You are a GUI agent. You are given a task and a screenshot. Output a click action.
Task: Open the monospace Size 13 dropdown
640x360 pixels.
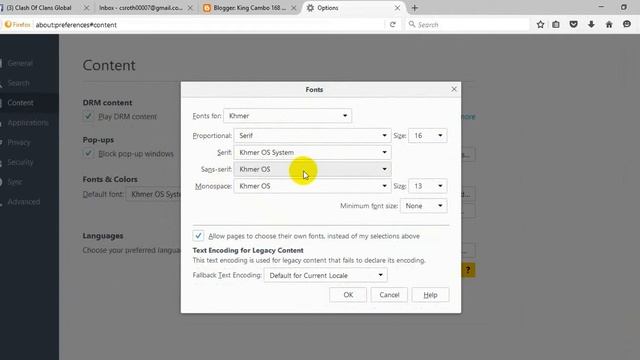point(427,186)
